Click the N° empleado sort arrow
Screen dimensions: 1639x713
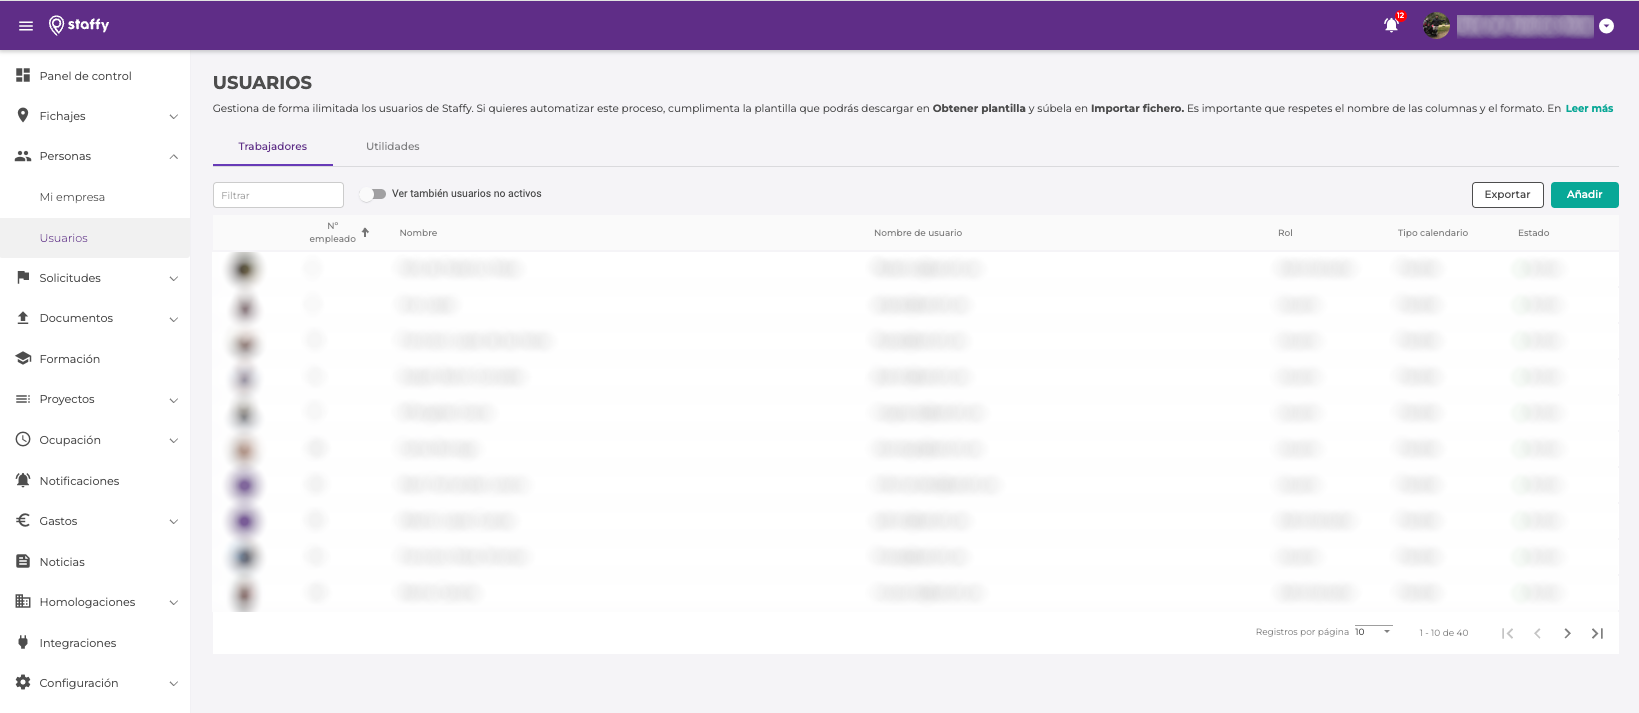[x=365, y=232]
